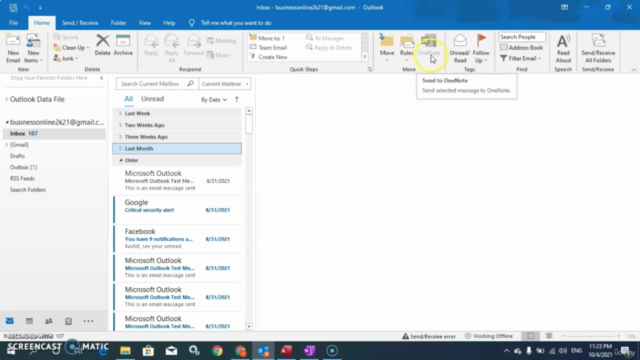Open the Address Book
The image size is (640, 360).
tap(521, 48)
